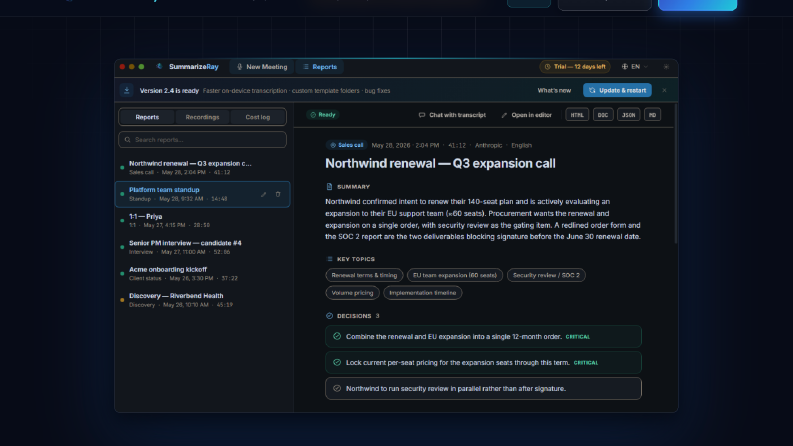Switch to the Recordings tab
The height and width of the screenshot is (446, 793).
pyautogui.click(x=202, y=117)
